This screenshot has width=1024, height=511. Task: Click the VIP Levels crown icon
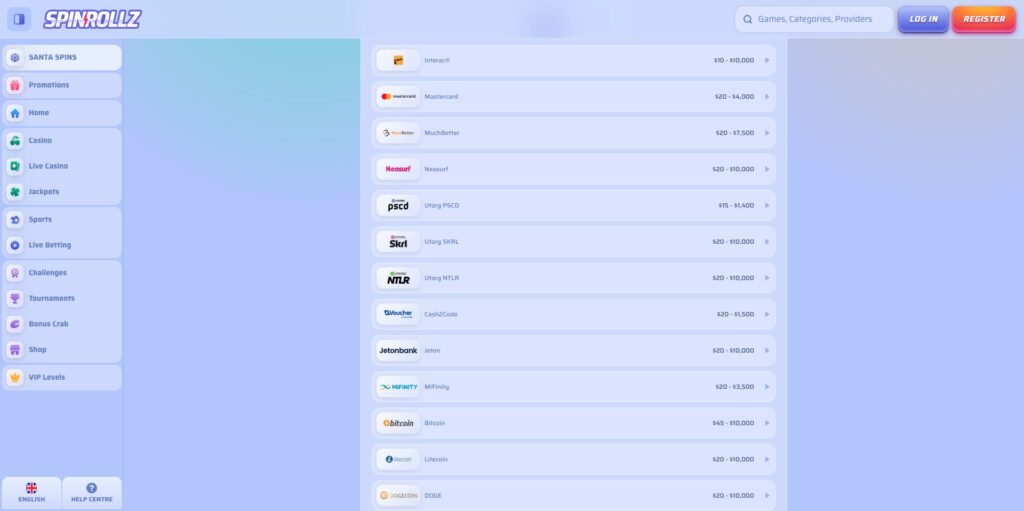click(15, 377)
